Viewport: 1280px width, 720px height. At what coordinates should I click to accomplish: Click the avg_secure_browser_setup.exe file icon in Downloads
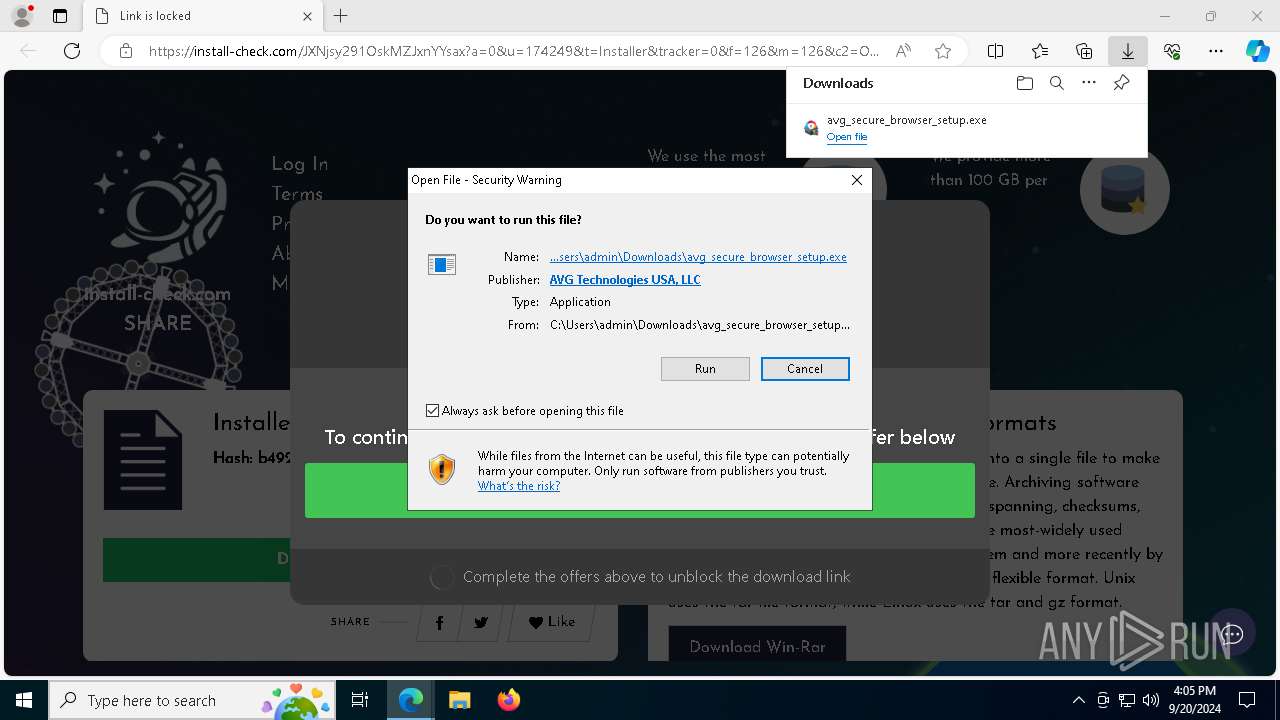tap(811, 128)
